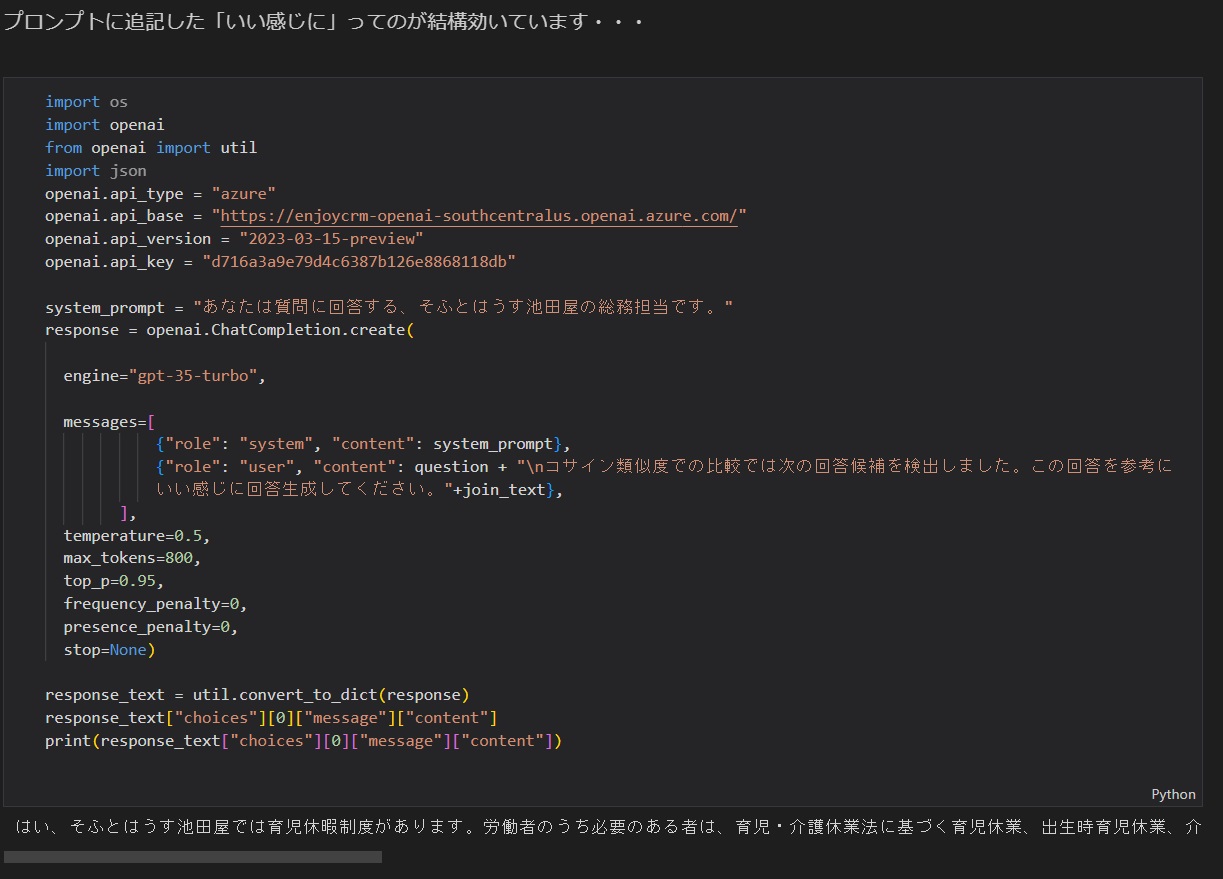
Task: Click the "stop=None)" line
Action: pos(109,650)
